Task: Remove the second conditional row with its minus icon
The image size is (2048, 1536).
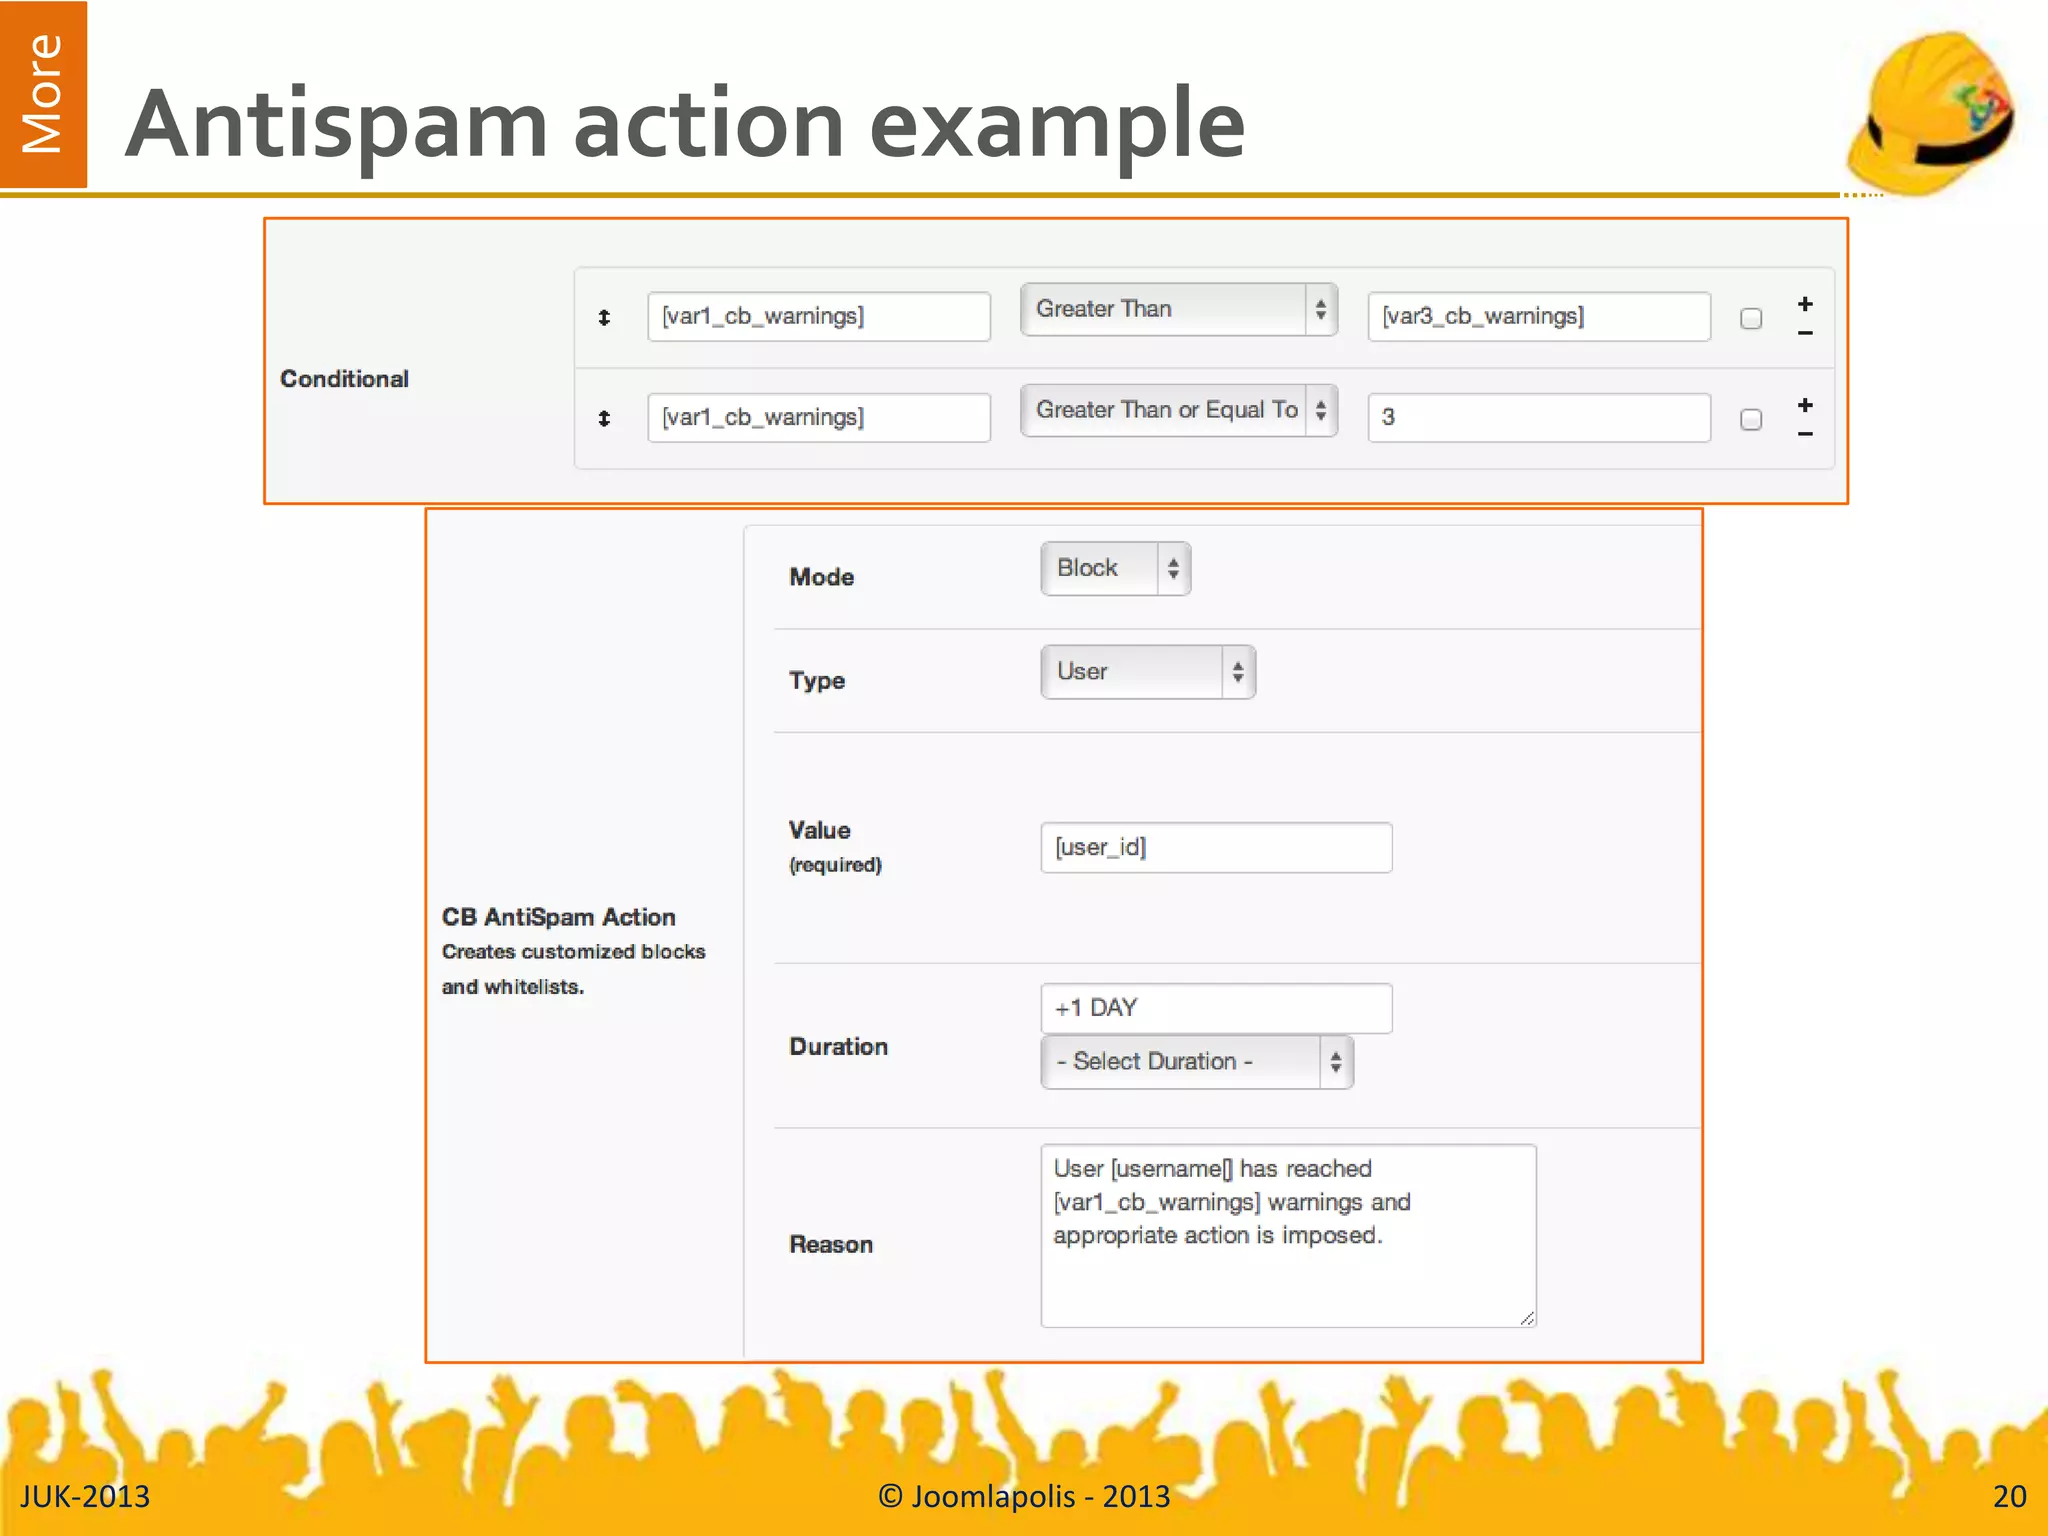Action: pyautogui.click(x=1805, y=434)
